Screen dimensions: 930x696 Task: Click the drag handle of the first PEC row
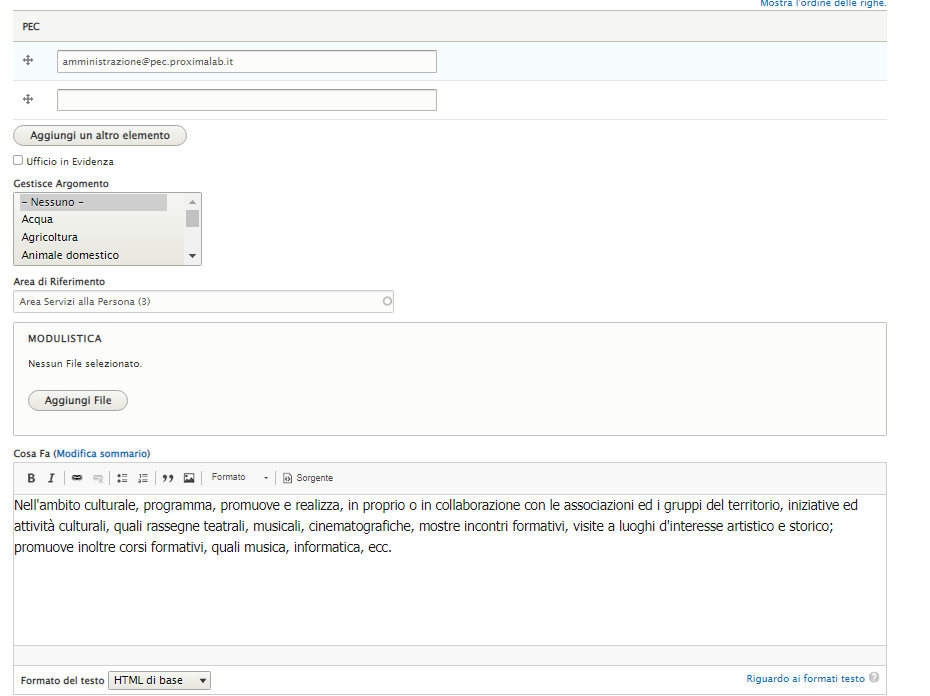(x=28, y=61)
